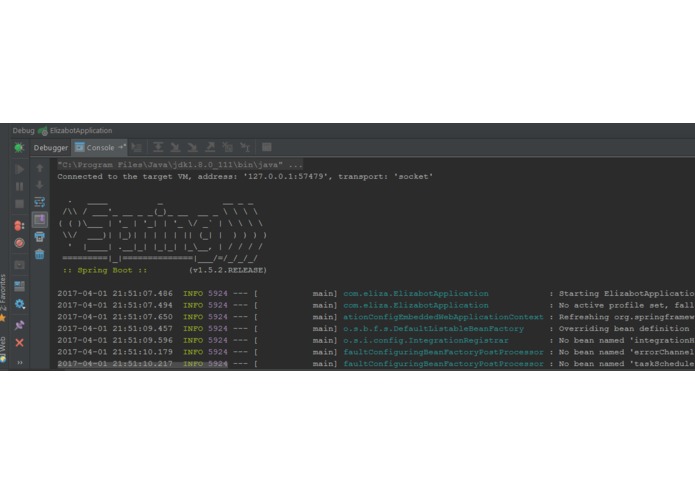Viewport: 695px width, 494px height.
Task: Click the Force Step Into icon
Action: coord(192,147)
